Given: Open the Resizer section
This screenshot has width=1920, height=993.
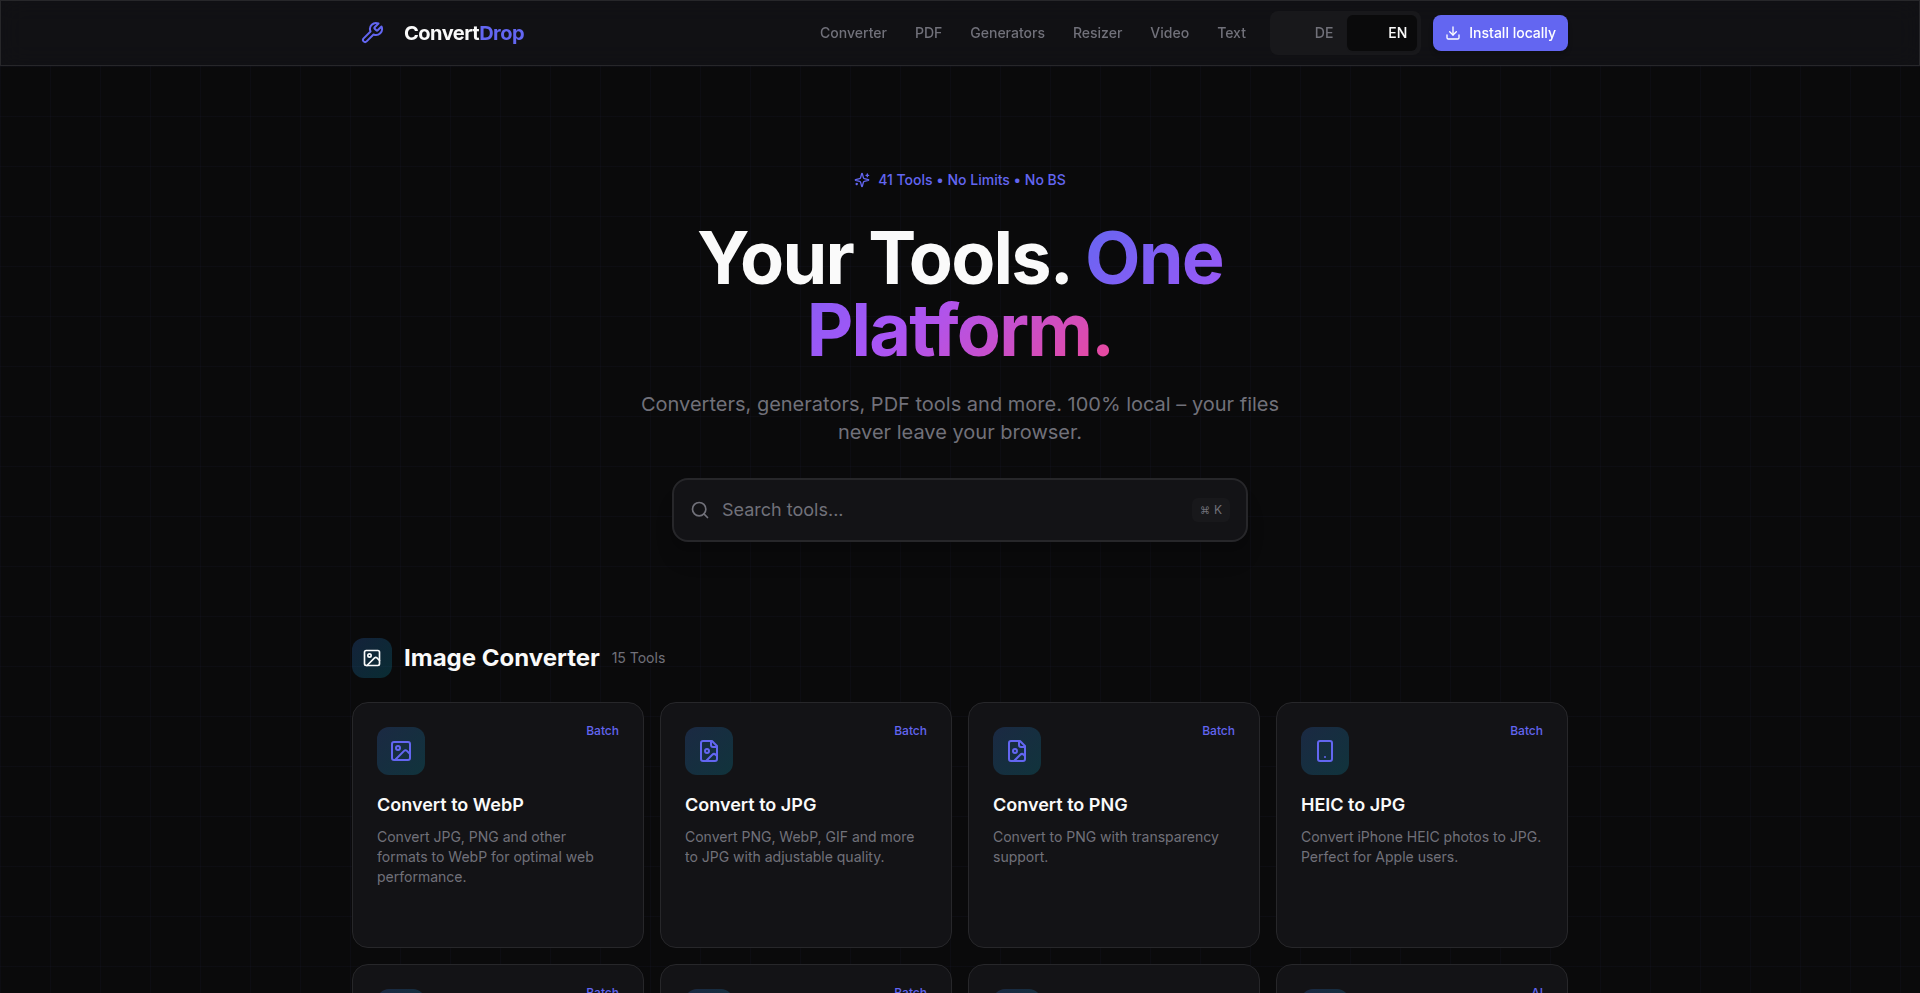Looking at the screenshot, I should coord(1096,33).
